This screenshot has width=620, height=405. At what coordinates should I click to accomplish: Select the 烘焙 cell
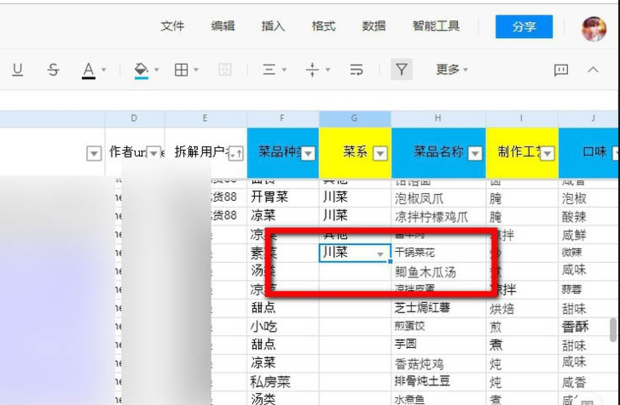click(522, 308)
